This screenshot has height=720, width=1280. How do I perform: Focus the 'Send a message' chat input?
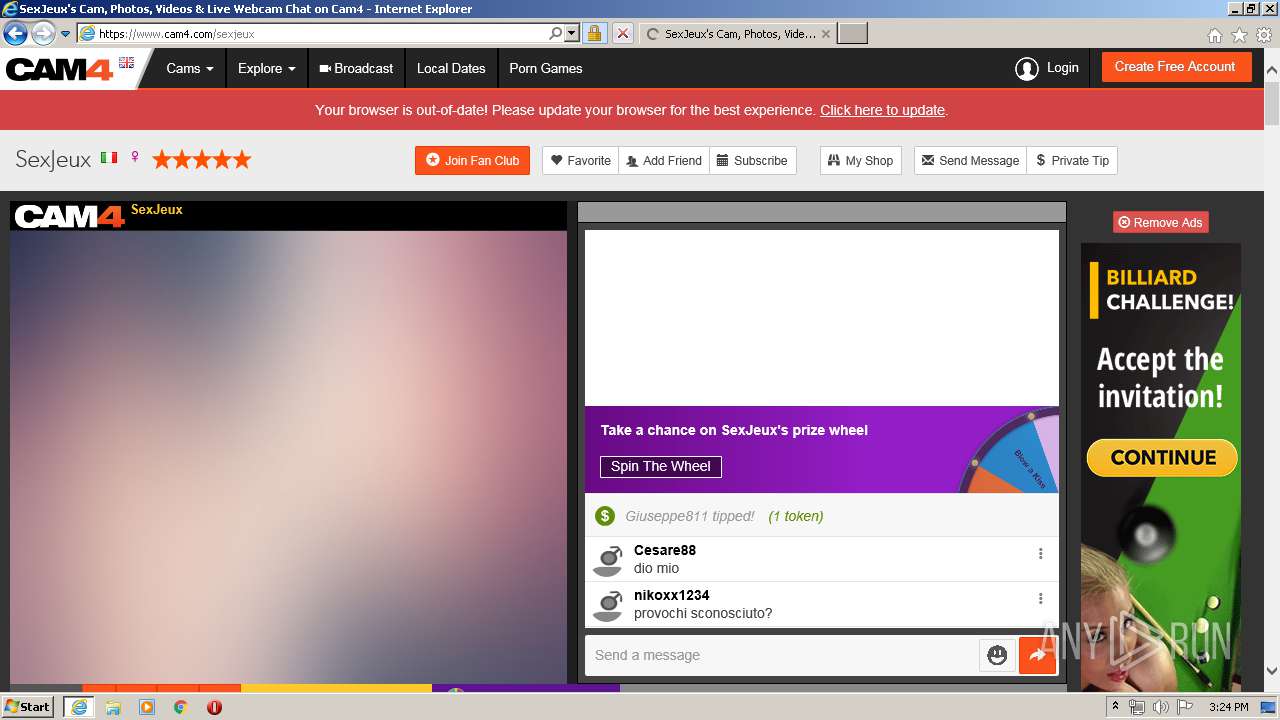(x=781, y=655)
